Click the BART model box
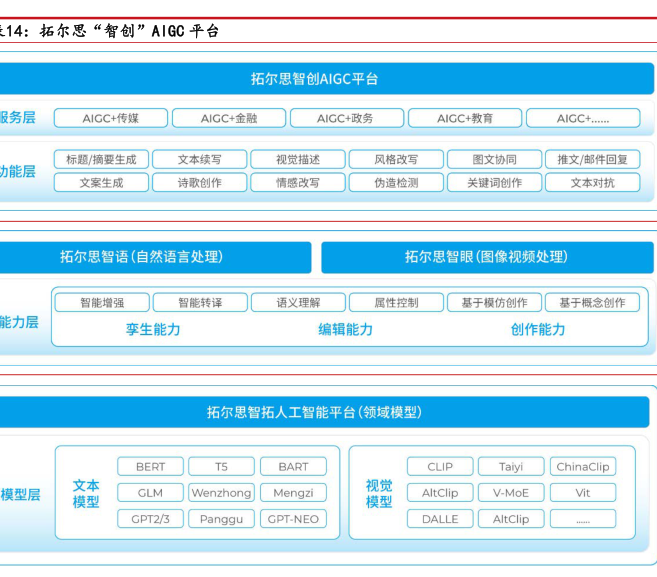 coord(293,466)
